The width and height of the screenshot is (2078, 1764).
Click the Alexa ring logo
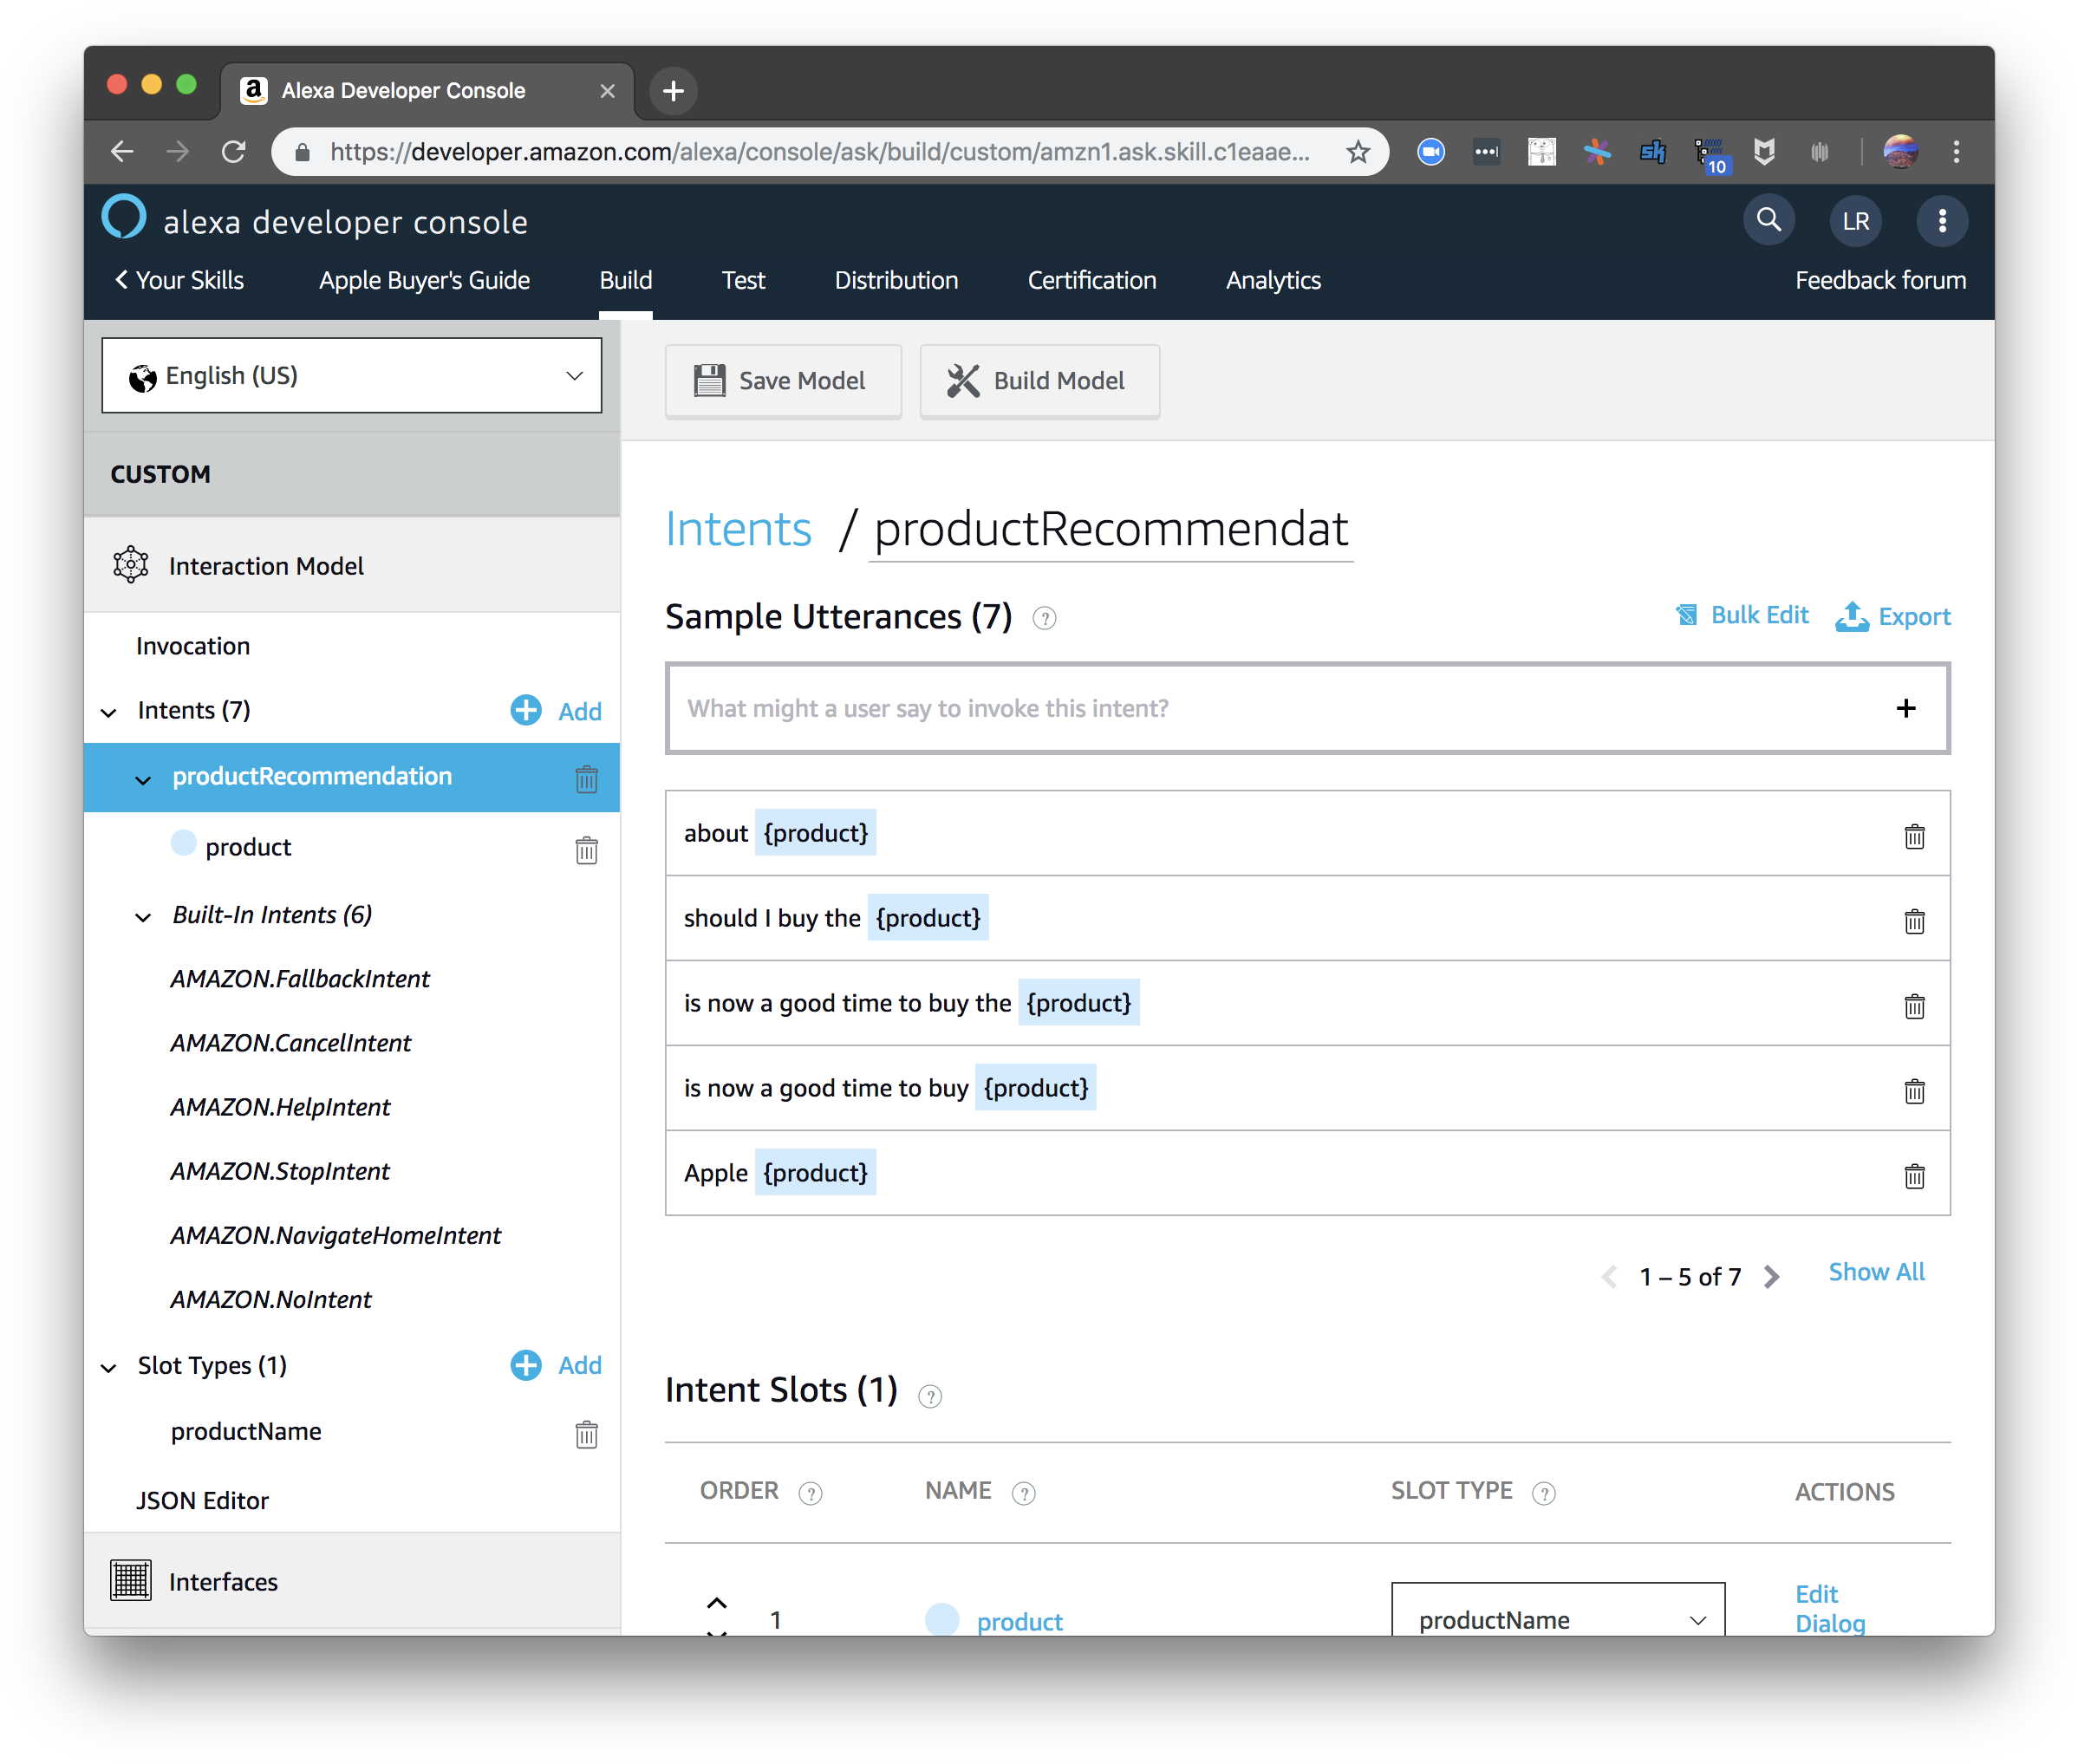[124, 217]
